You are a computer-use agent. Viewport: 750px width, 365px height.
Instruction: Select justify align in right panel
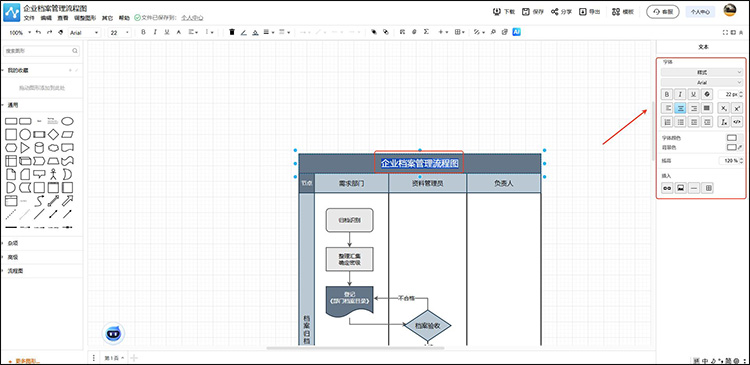click(707, 108)
